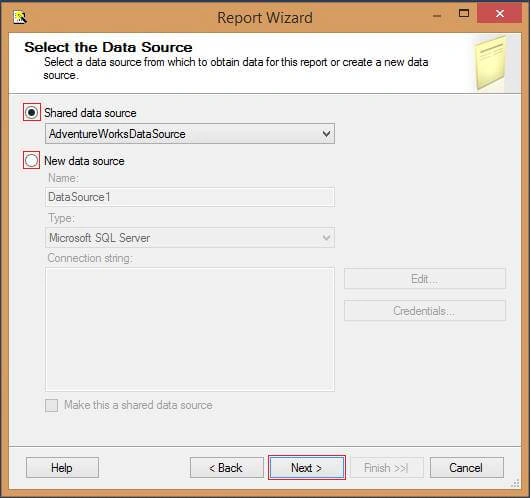The height and width of the screenshot is (498, 531).
Task: Open the AdventureWorksDataSource dropdown
Action: click(x=190, y=134)
